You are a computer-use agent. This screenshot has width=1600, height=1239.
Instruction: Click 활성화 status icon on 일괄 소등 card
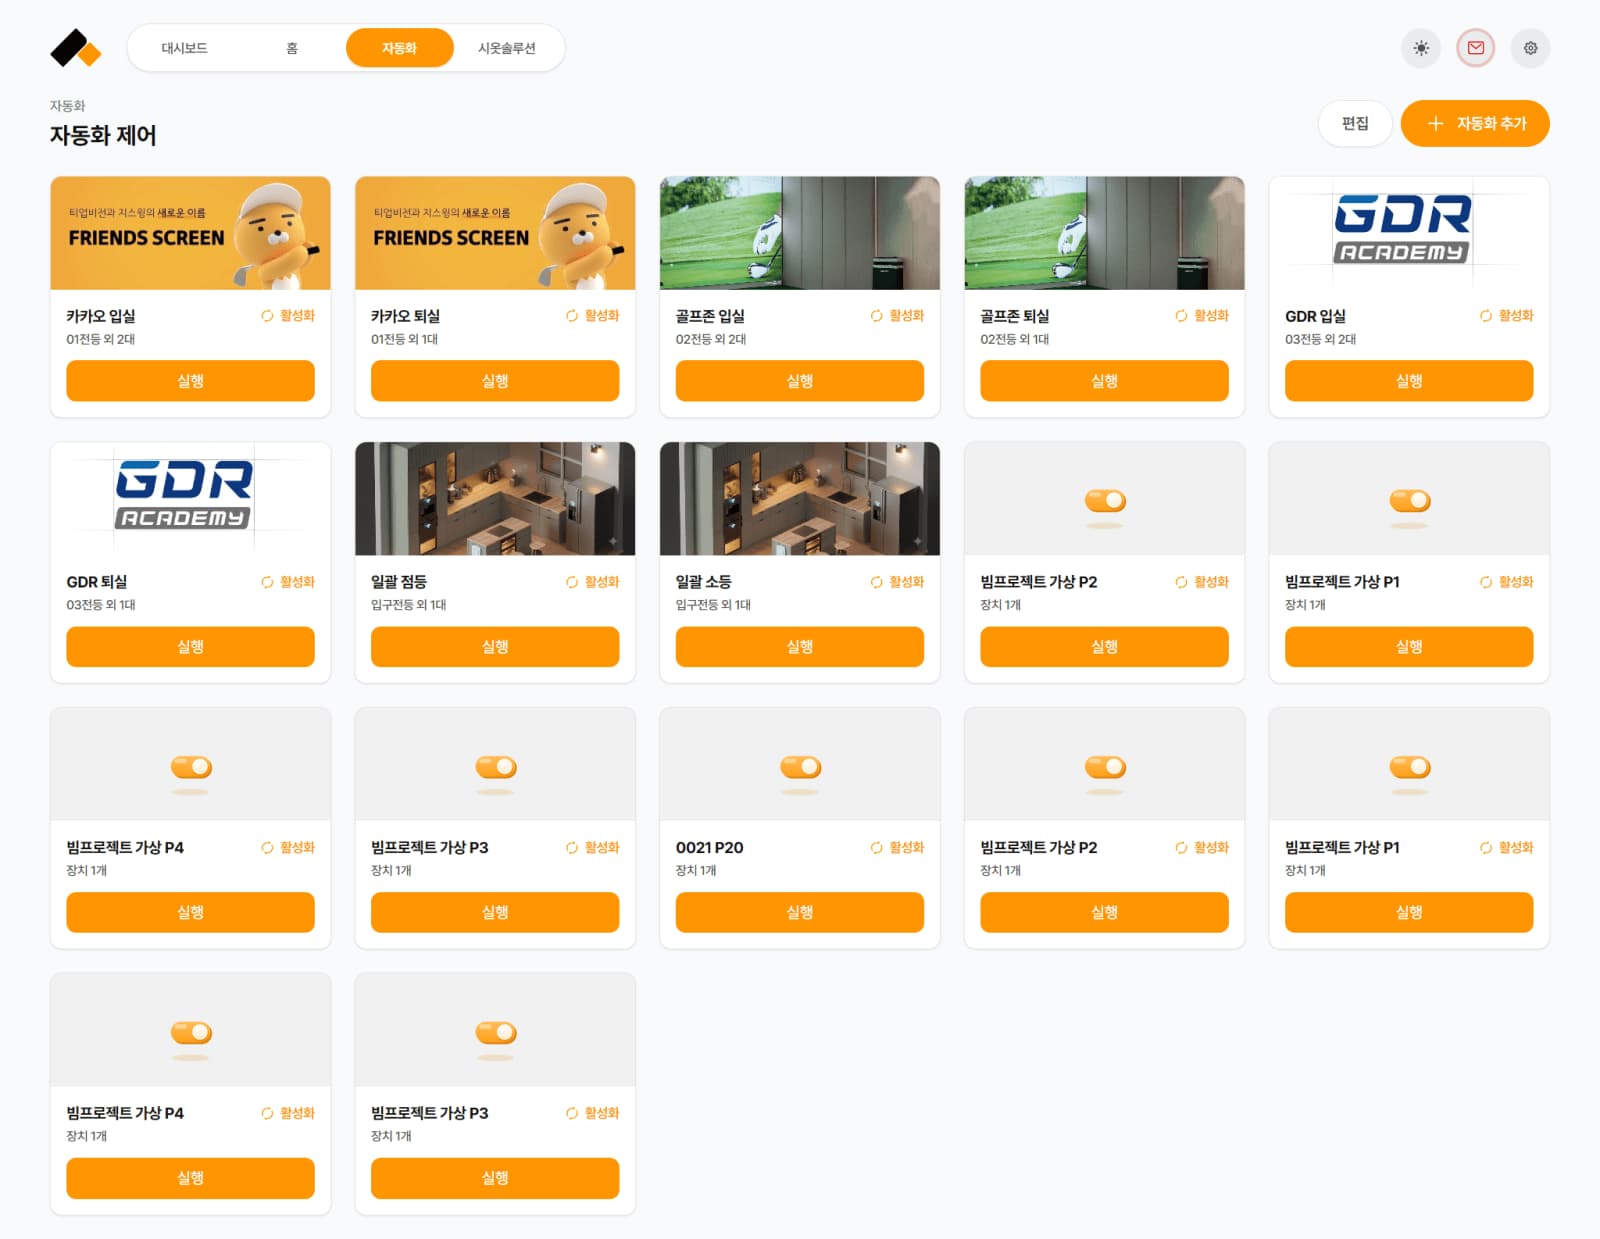pyautogui.click(x=877, y=582)
